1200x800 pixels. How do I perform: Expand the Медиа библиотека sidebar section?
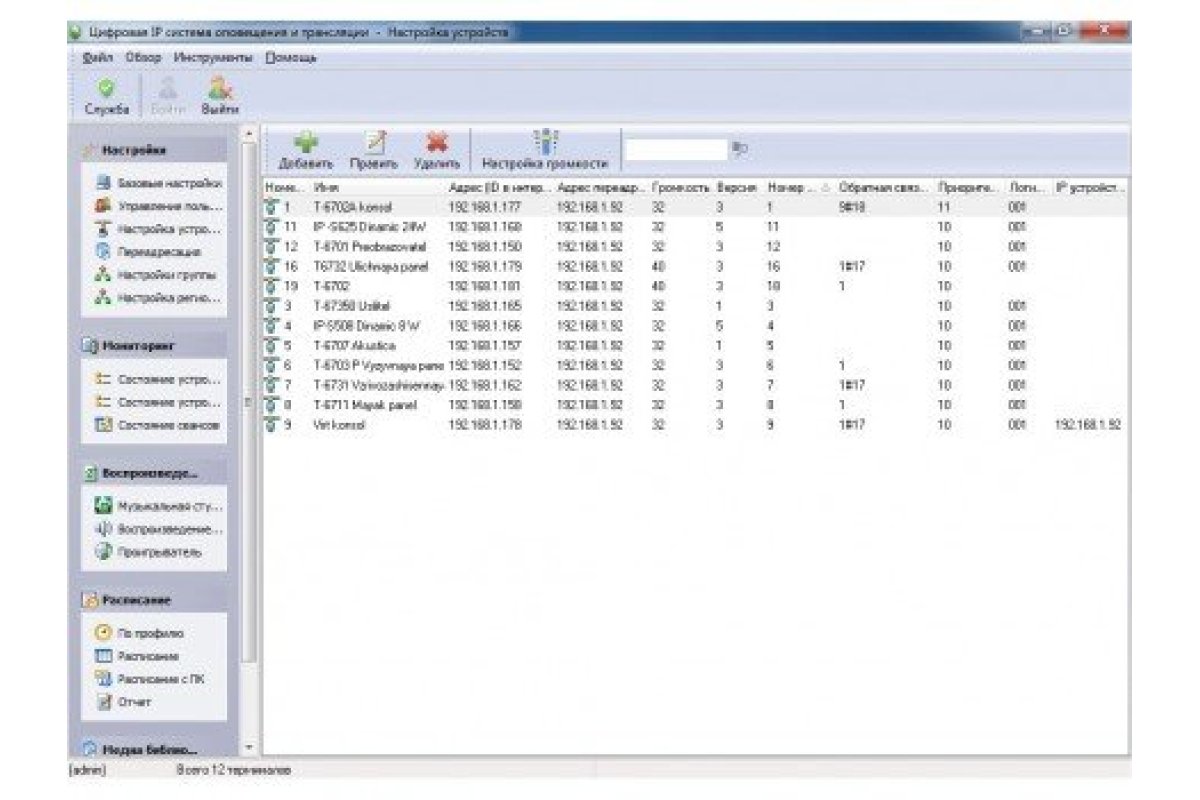pos(154,748)
